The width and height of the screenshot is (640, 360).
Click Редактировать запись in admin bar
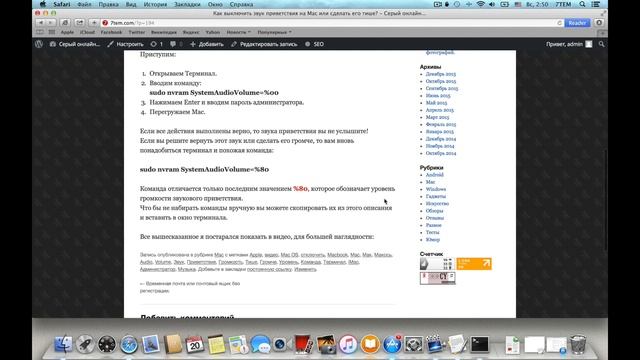pyautogui.click(x=264, y=44)
